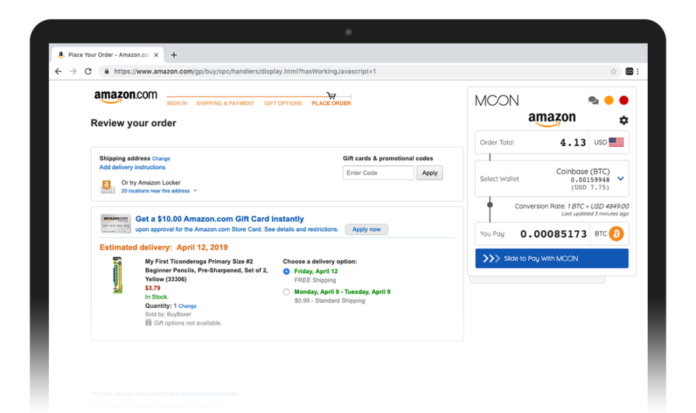Click the cart icon on checkout progress bar

331,95
